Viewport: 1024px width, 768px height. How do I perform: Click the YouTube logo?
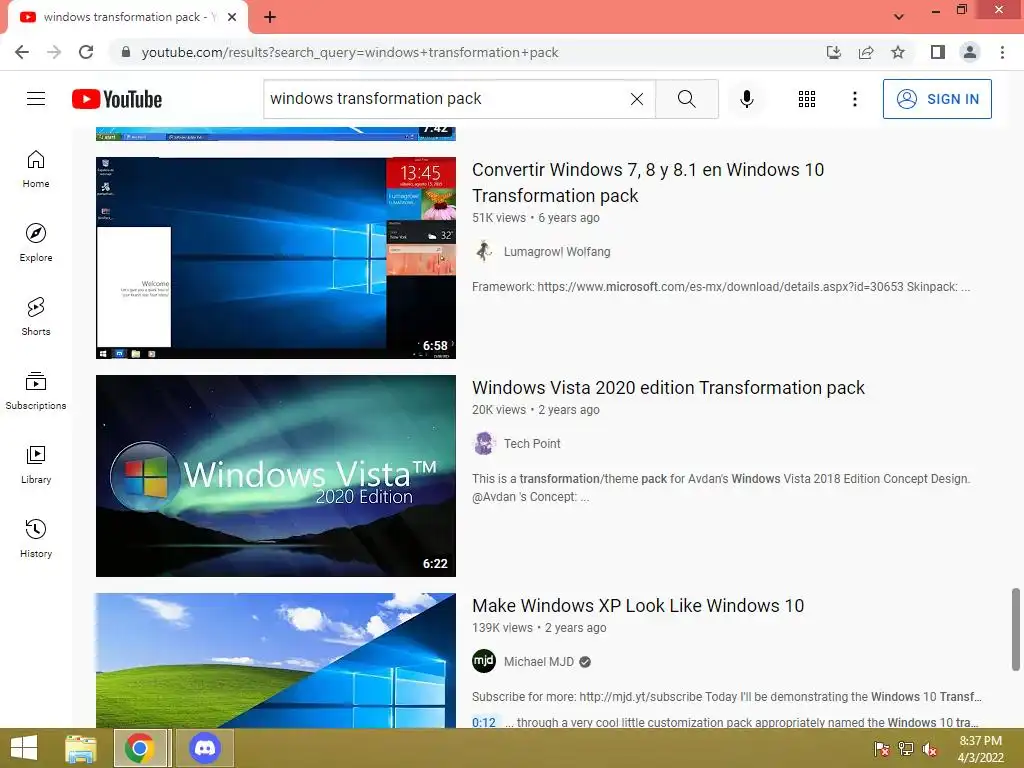(117, 99)
